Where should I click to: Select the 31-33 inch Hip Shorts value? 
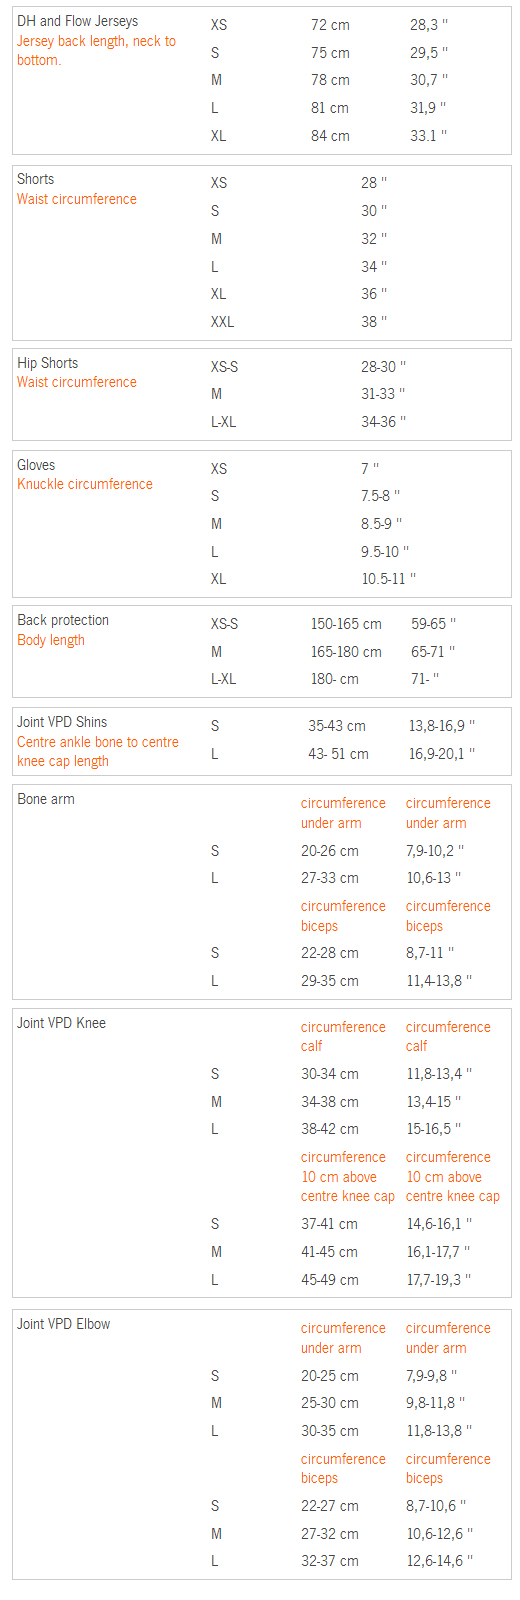tap(383, 394)
